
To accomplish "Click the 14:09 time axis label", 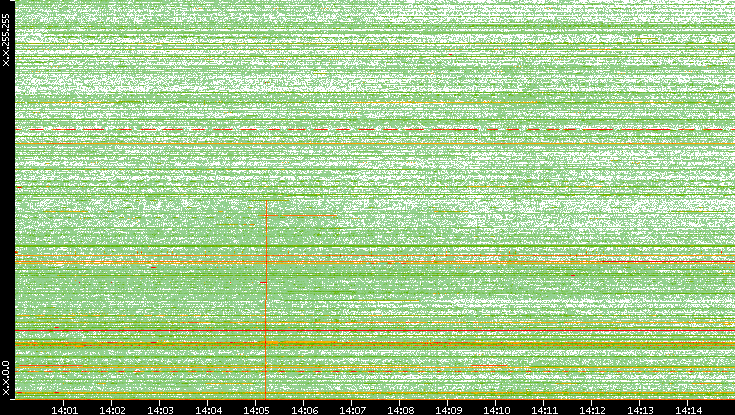I will coord(449,410).
